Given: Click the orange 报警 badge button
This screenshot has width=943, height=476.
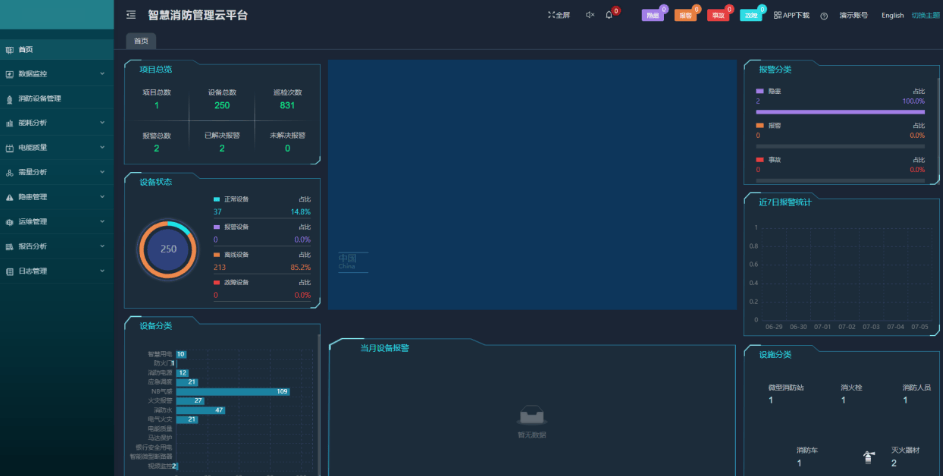Looking at the screenshot, I should tap(685, 15).
